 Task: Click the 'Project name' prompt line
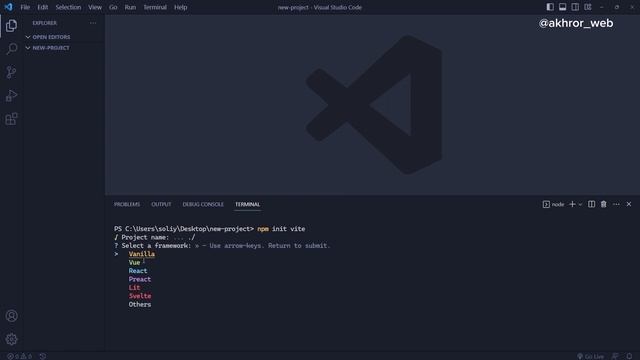(155, 237)
